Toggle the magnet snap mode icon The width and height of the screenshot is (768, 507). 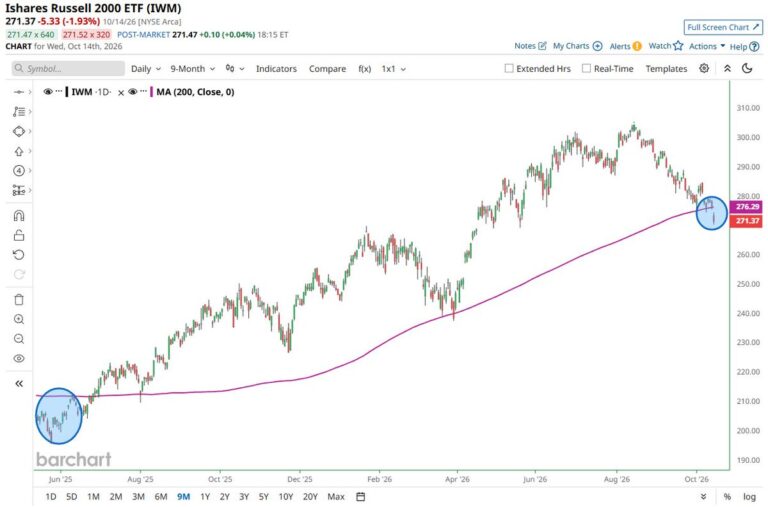19,216
